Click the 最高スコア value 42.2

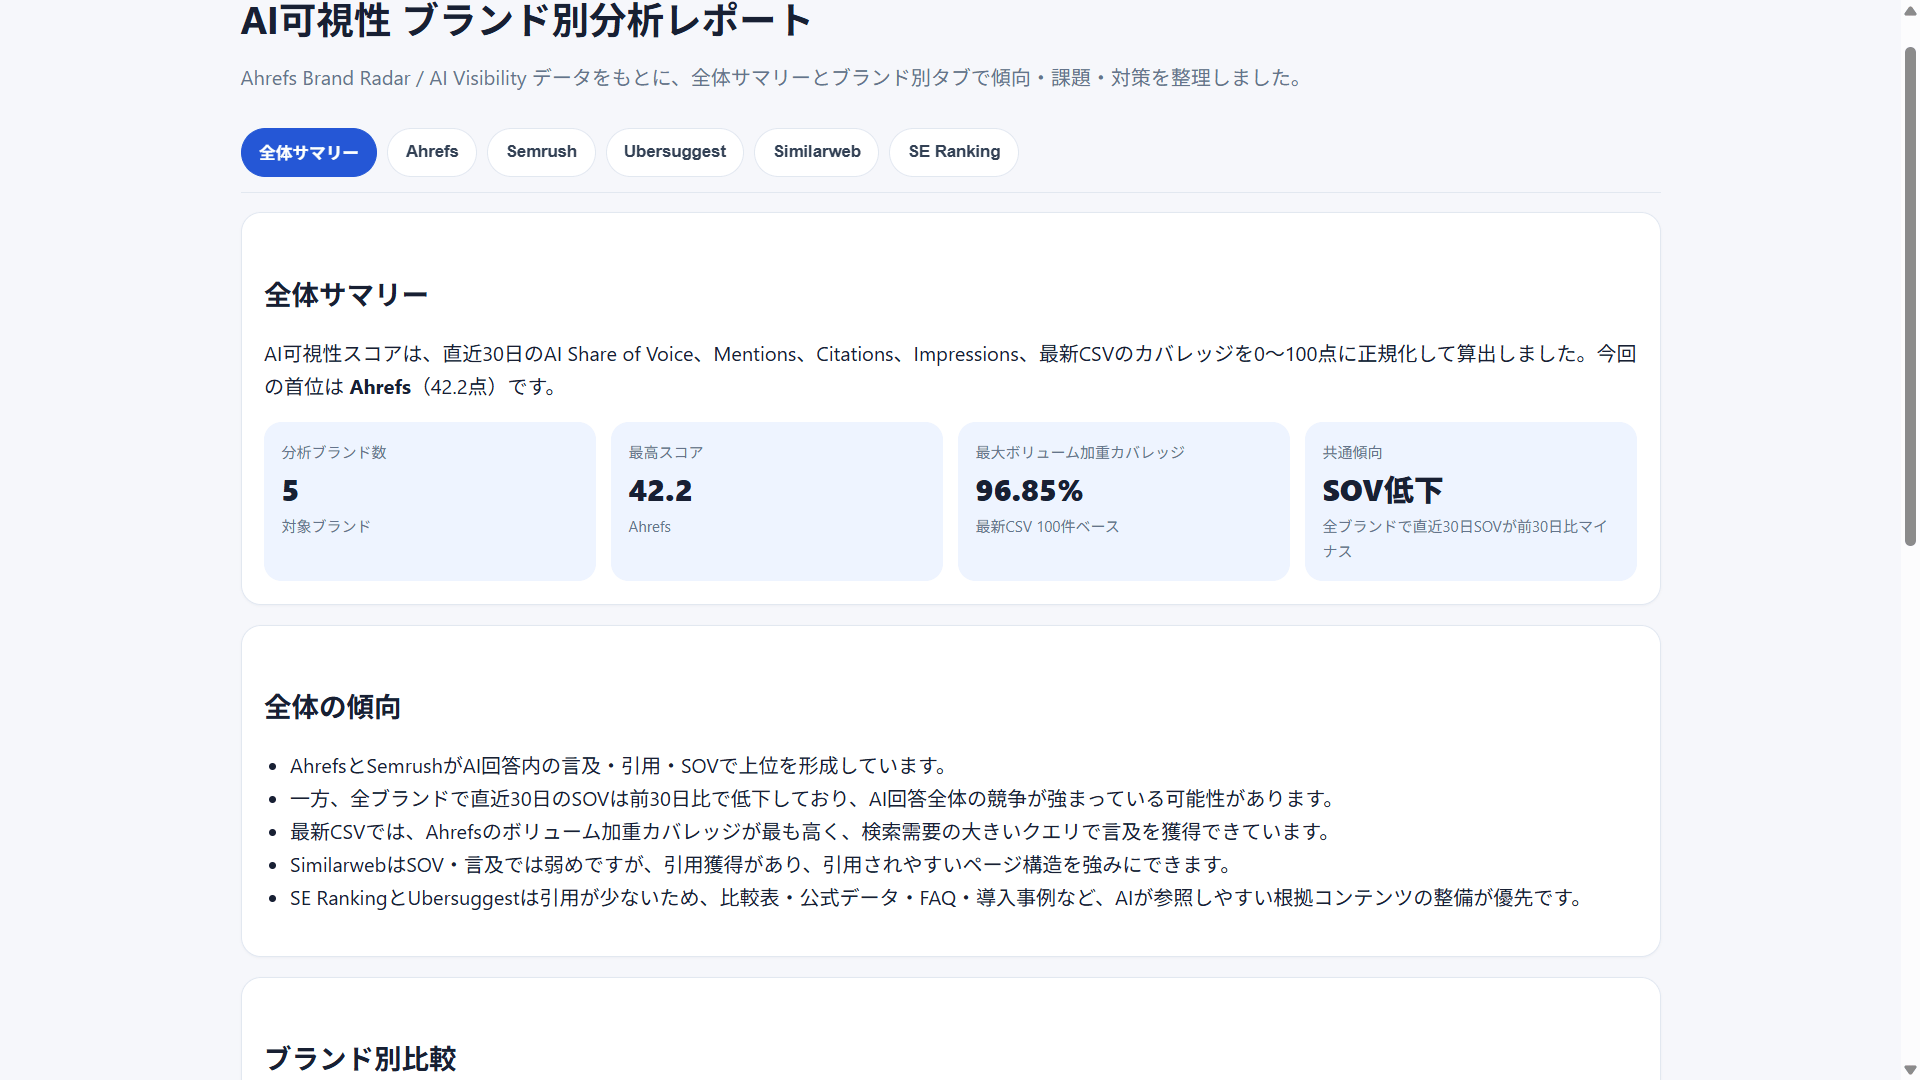(660, 491)
